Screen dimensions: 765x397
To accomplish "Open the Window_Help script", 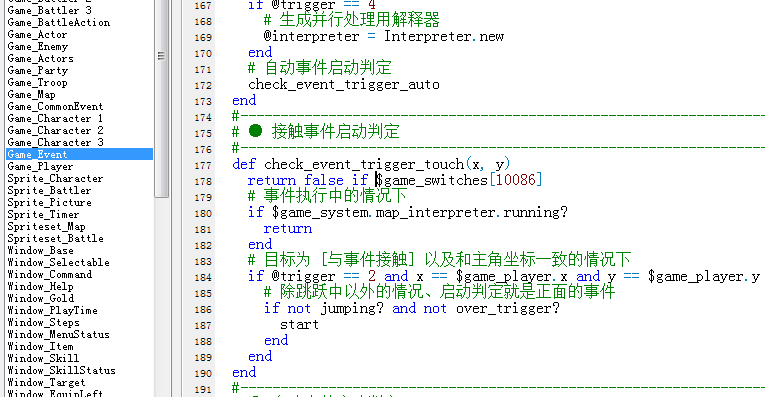I will click(40, 286).
